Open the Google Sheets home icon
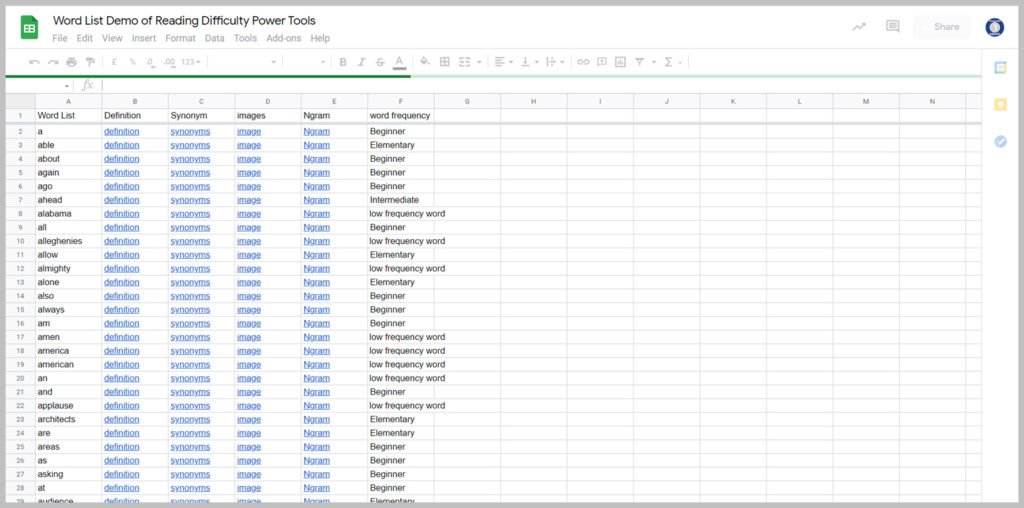 [29, 27]
